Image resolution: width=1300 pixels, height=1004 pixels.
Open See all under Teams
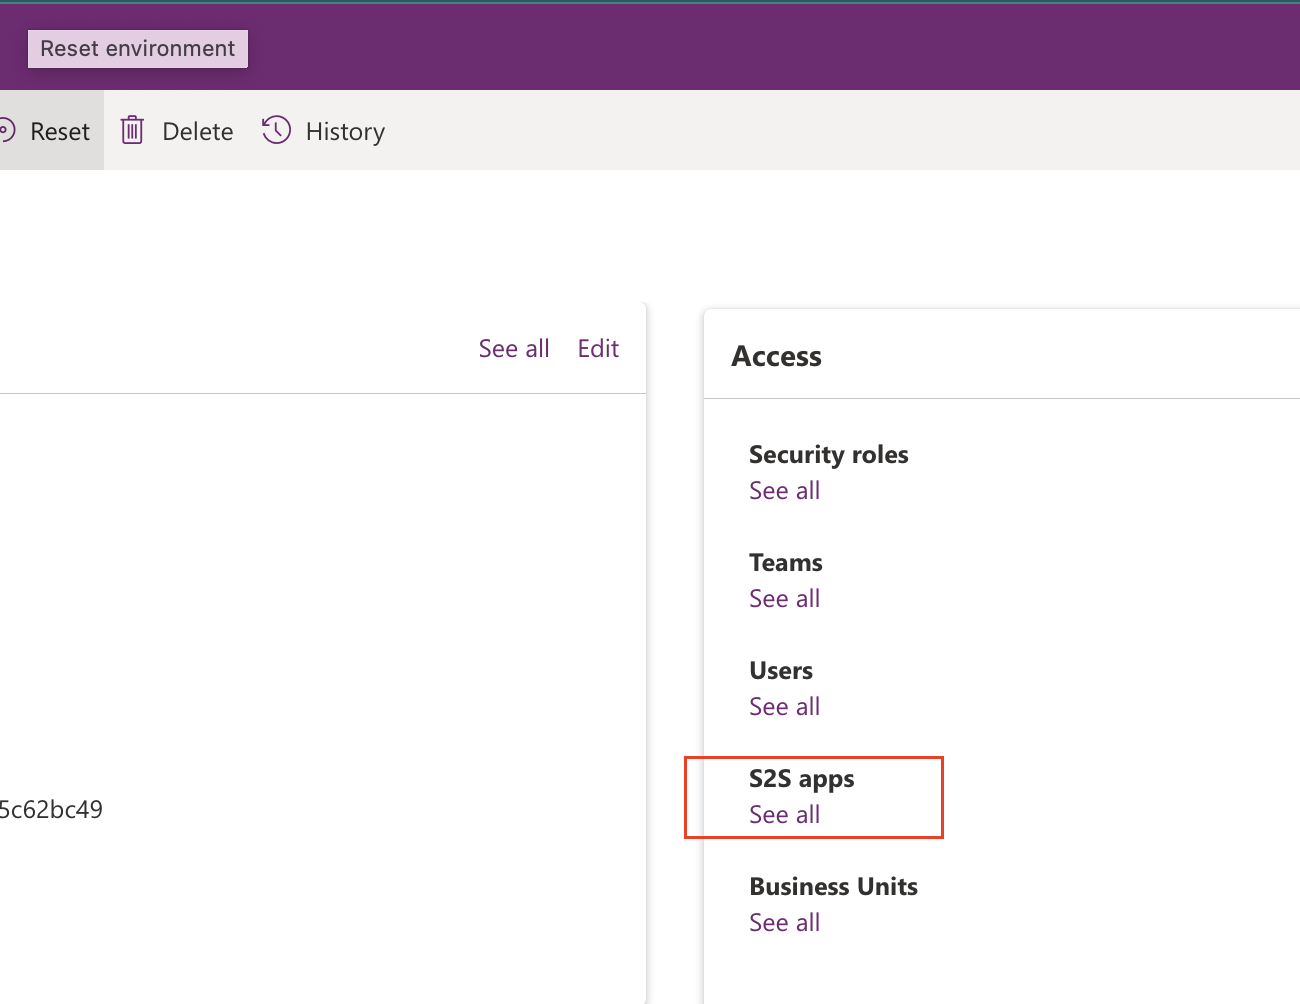785,598
